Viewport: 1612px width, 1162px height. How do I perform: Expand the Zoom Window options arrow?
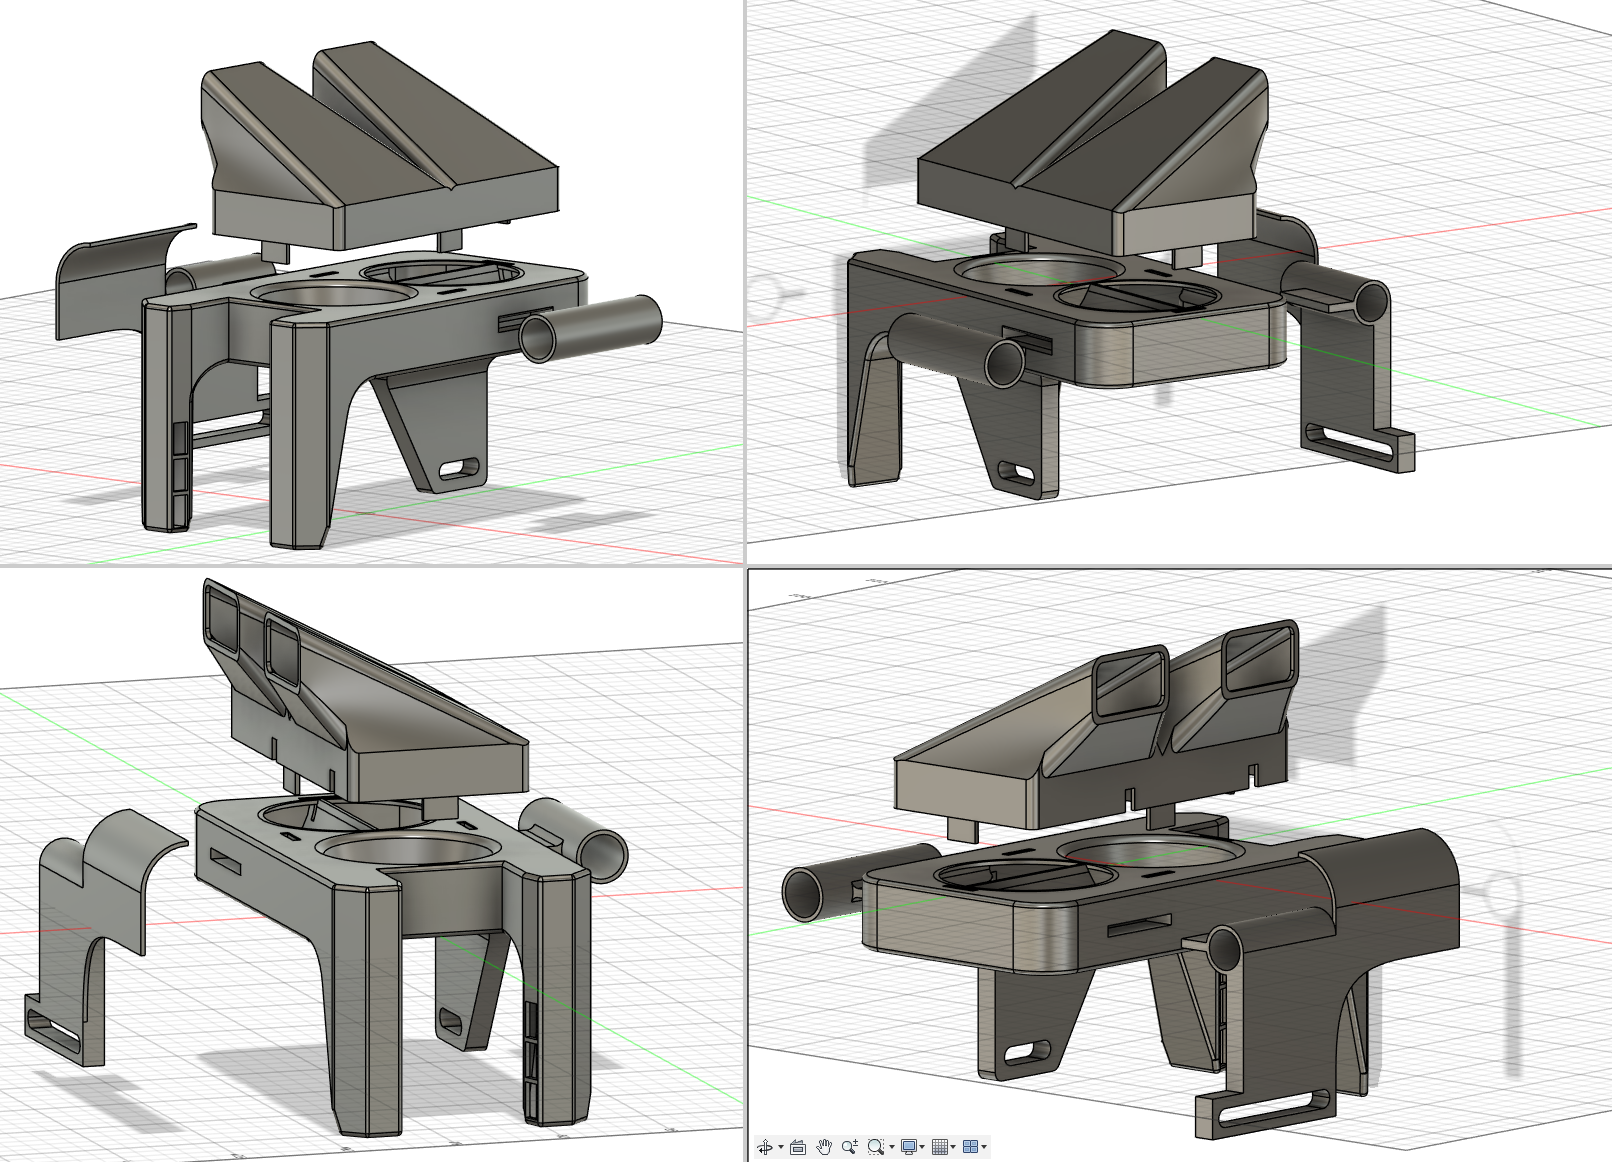point(892,1147)
